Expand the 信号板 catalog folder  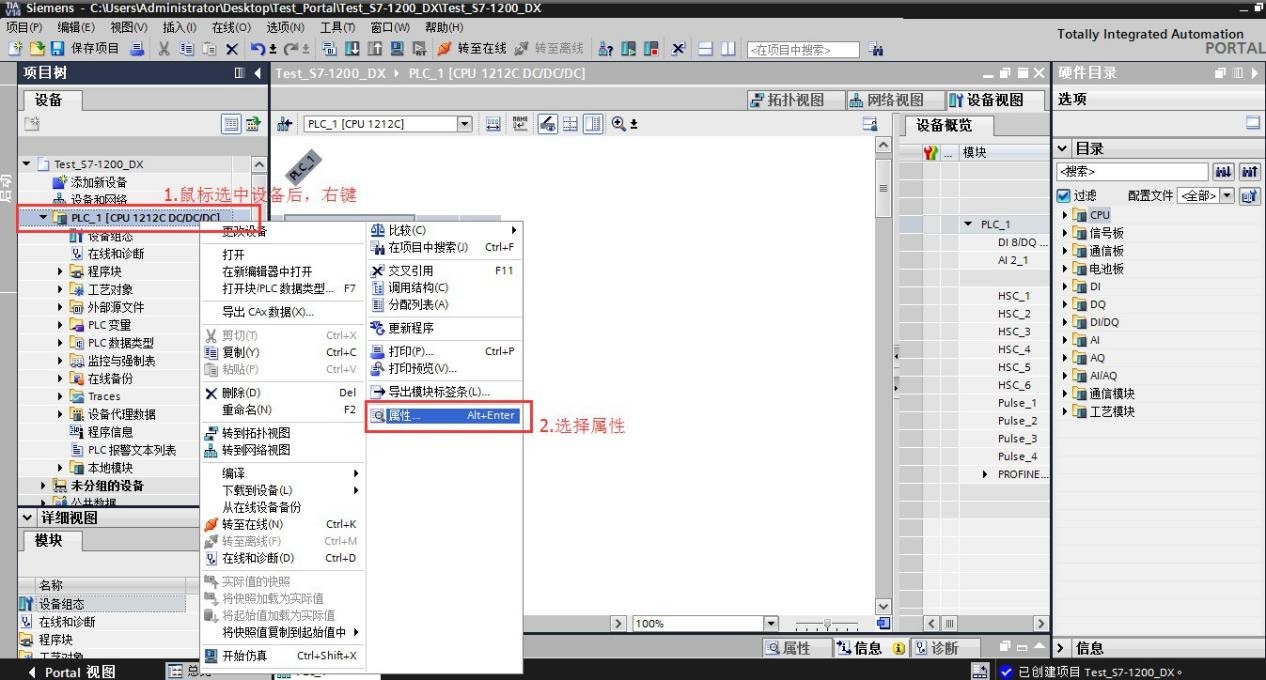[x=1065, y=233]
